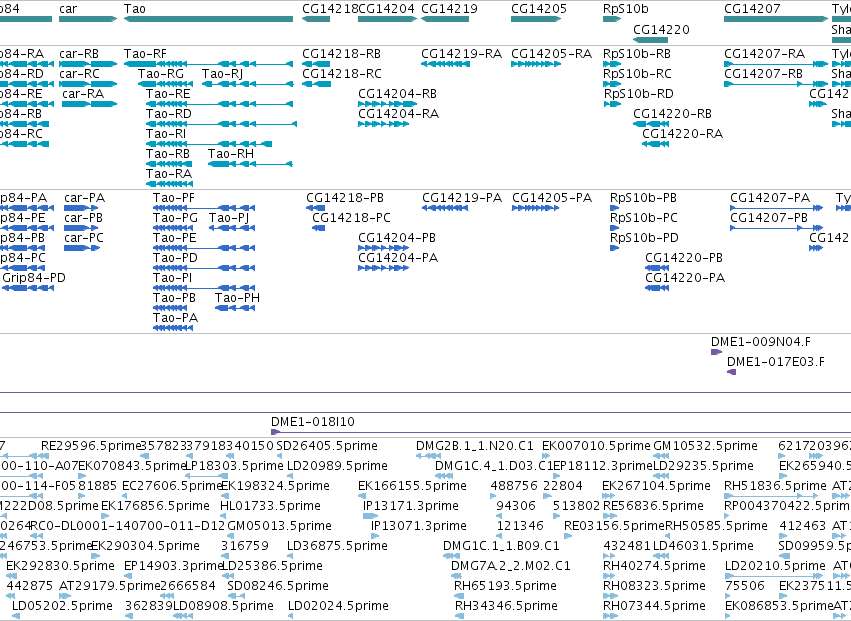
Task: Select the LD20210.5prime EST label
Action: pyautogui.click(x=776, y=566)
